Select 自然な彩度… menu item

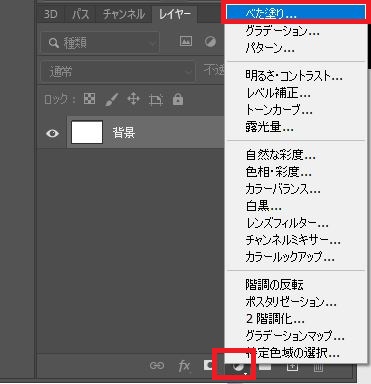(x=296, y=155)
